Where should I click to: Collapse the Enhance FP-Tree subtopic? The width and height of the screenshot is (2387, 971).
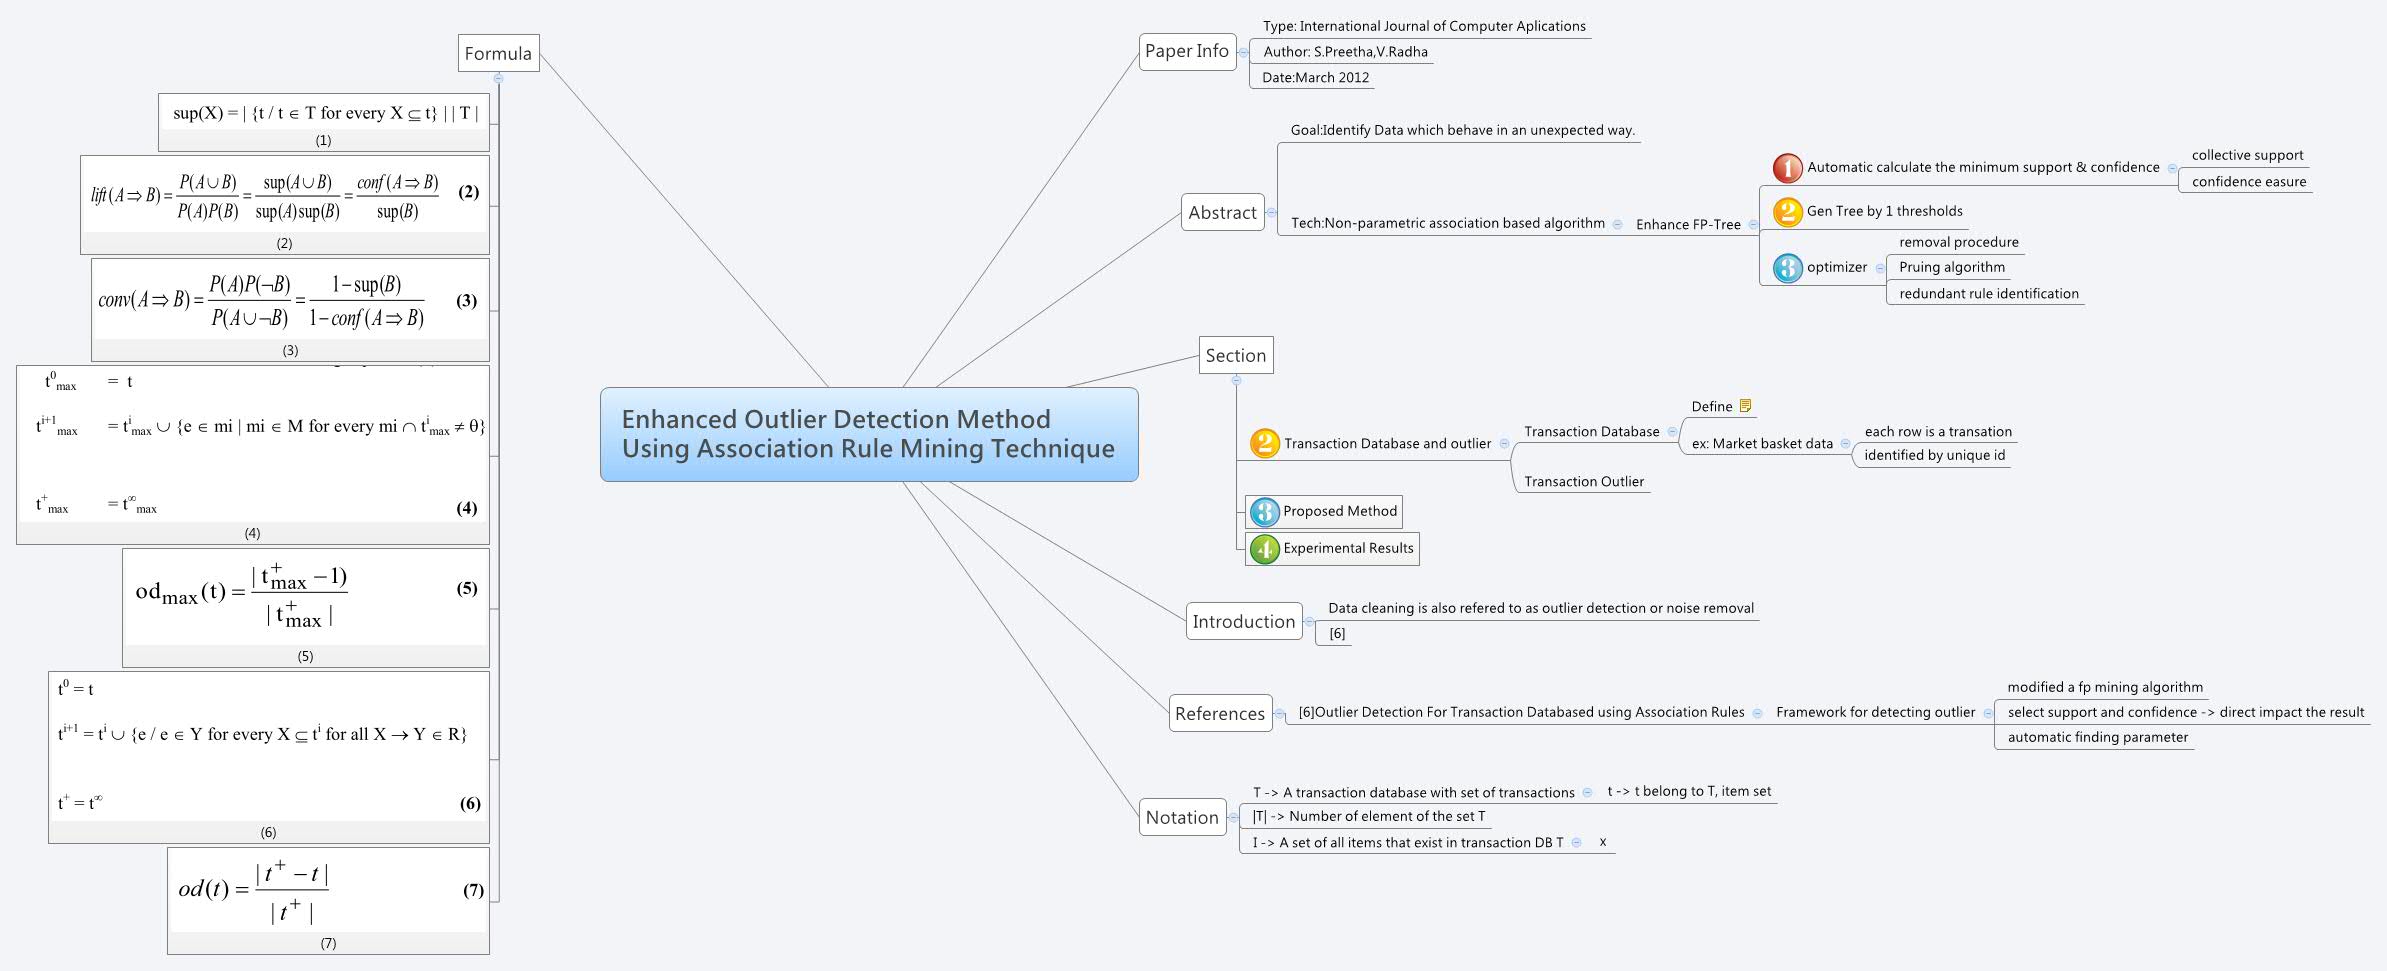1752,225
